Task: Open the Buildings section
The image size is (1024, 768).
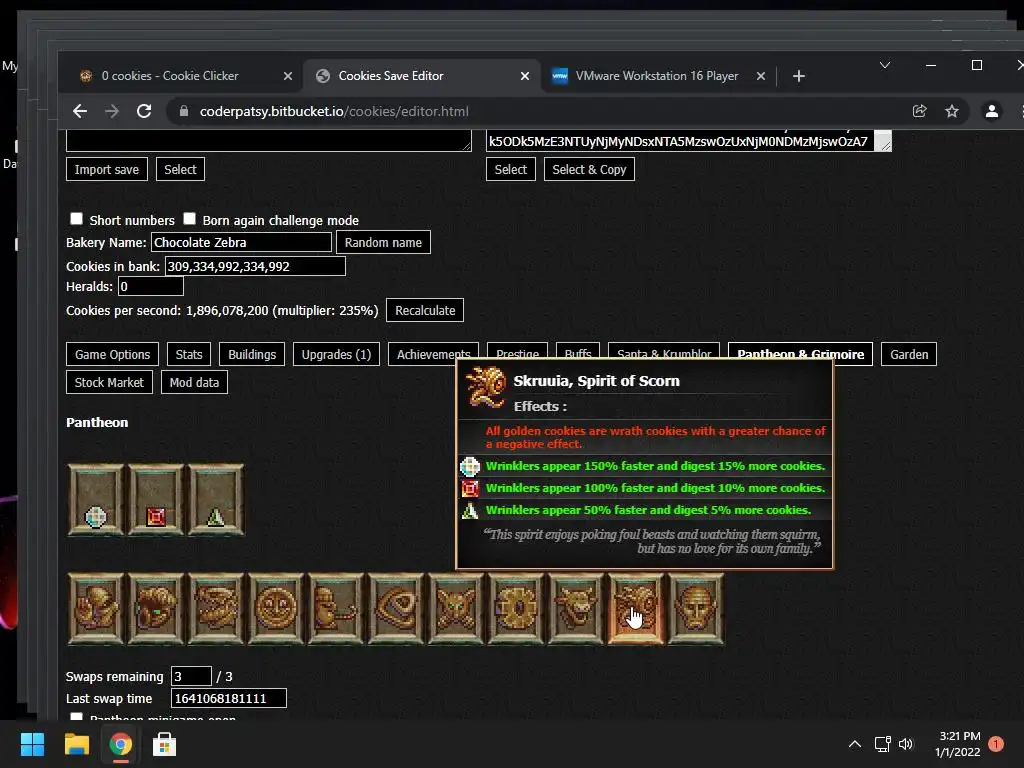Action: 252,354
